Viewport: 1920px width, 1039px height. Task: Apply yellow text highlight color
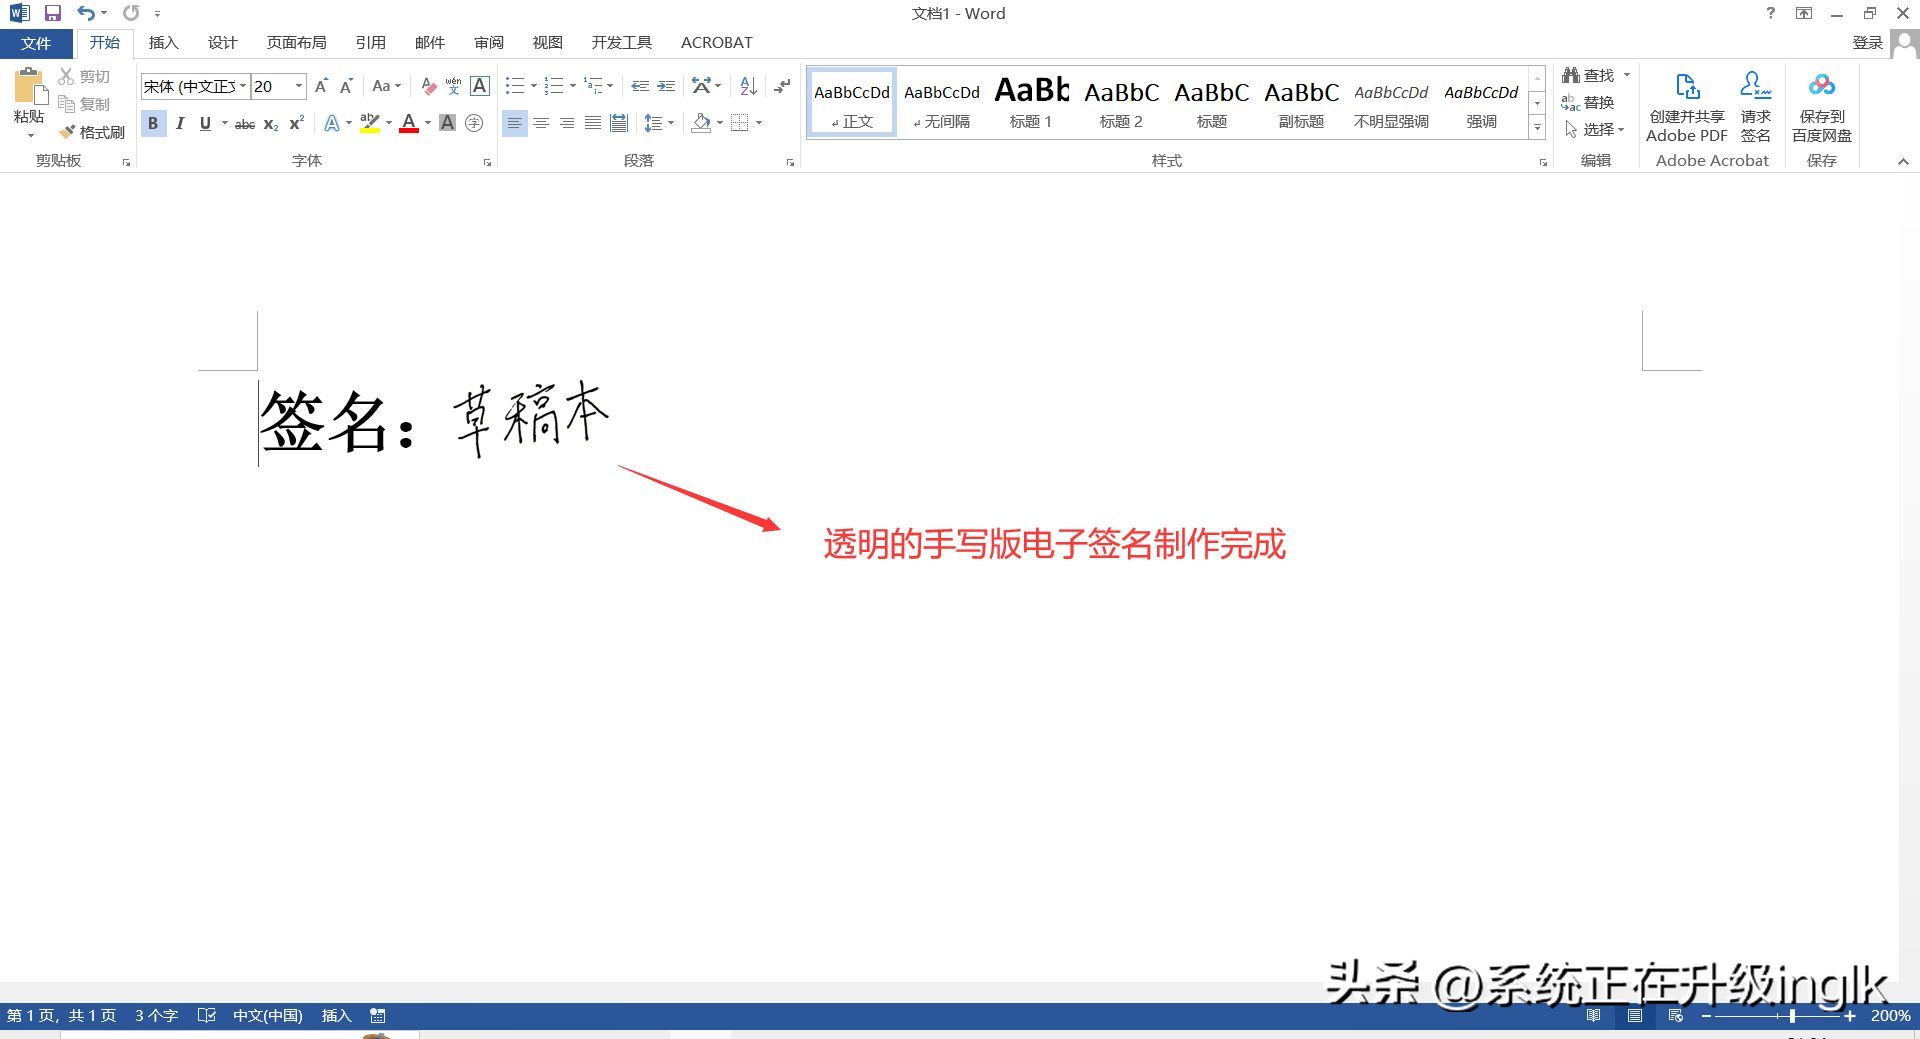370,123
